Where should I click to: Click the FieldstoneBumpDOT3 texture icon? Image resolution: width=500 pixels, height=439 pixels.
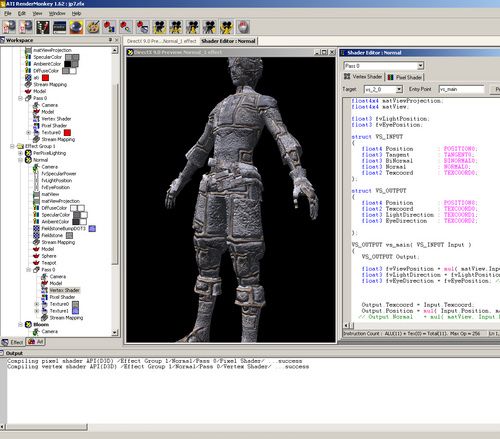click(36, 228)
